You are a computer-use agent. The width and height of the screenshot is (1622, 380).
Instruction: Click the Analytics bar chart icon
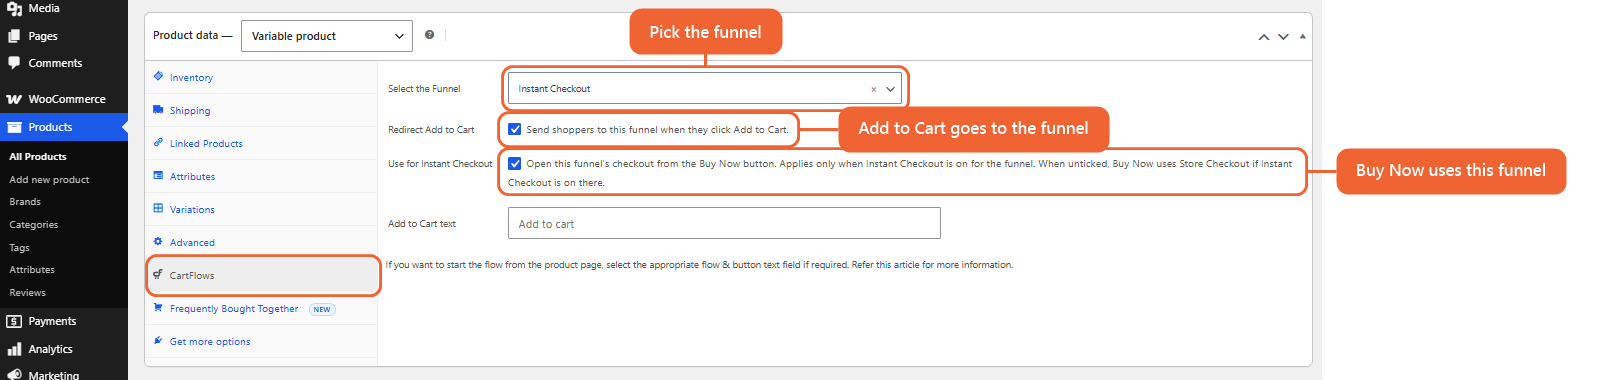click(14, 349)
